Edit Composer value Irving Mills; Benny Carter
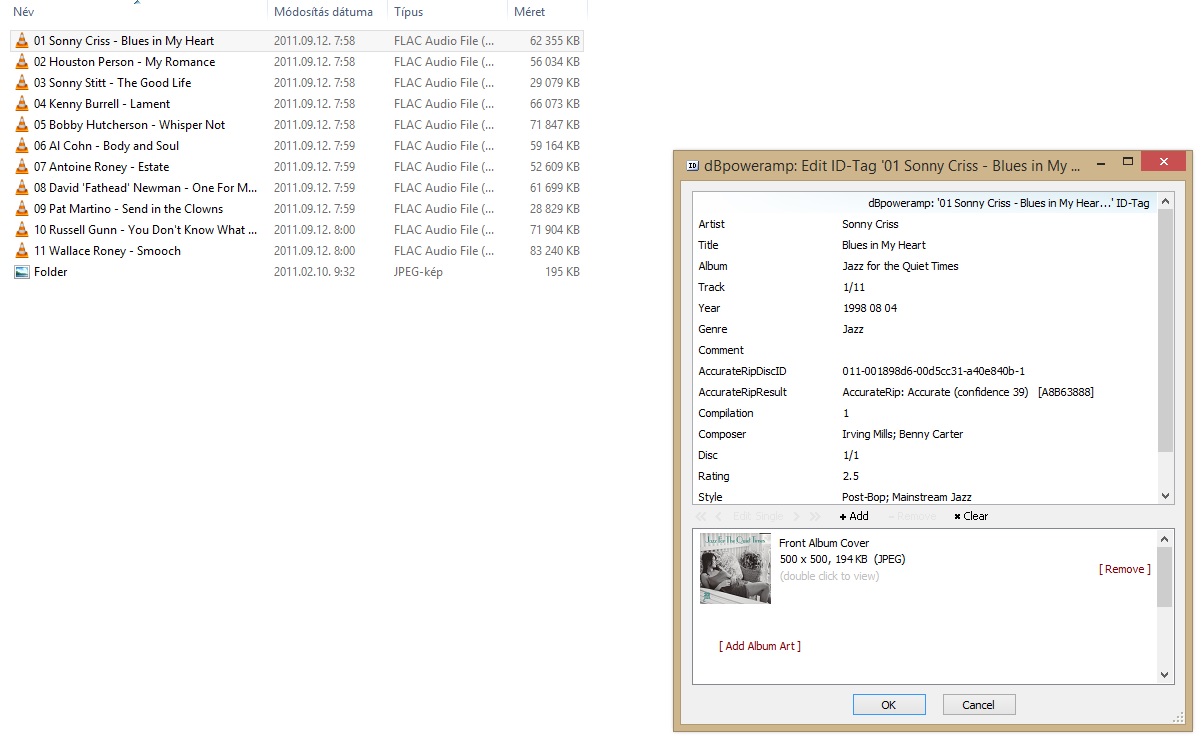The width and height of the screenshot is (1201, 742). click(x=903, y=434)
